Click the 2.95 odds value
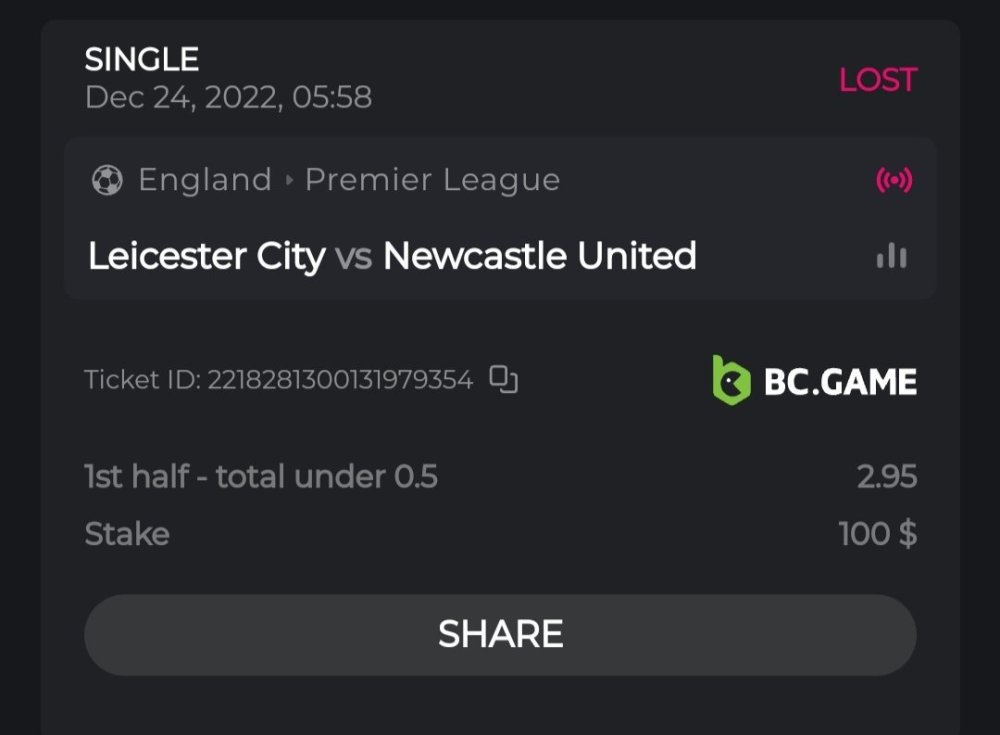The image size is (1000, 735). point(886,476)
